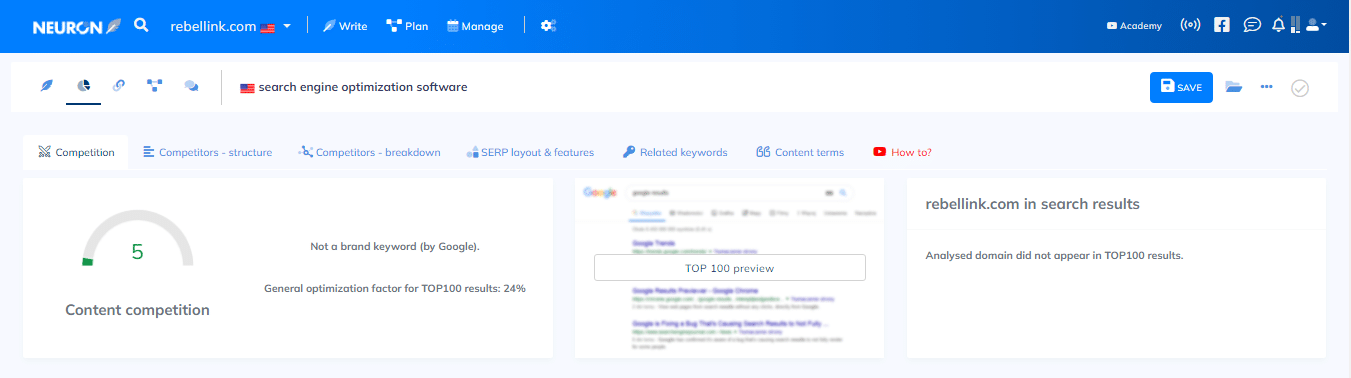Open the Content terms tab
The image size is (1351, 378).
pyautogui.click(x=800, y=152)
